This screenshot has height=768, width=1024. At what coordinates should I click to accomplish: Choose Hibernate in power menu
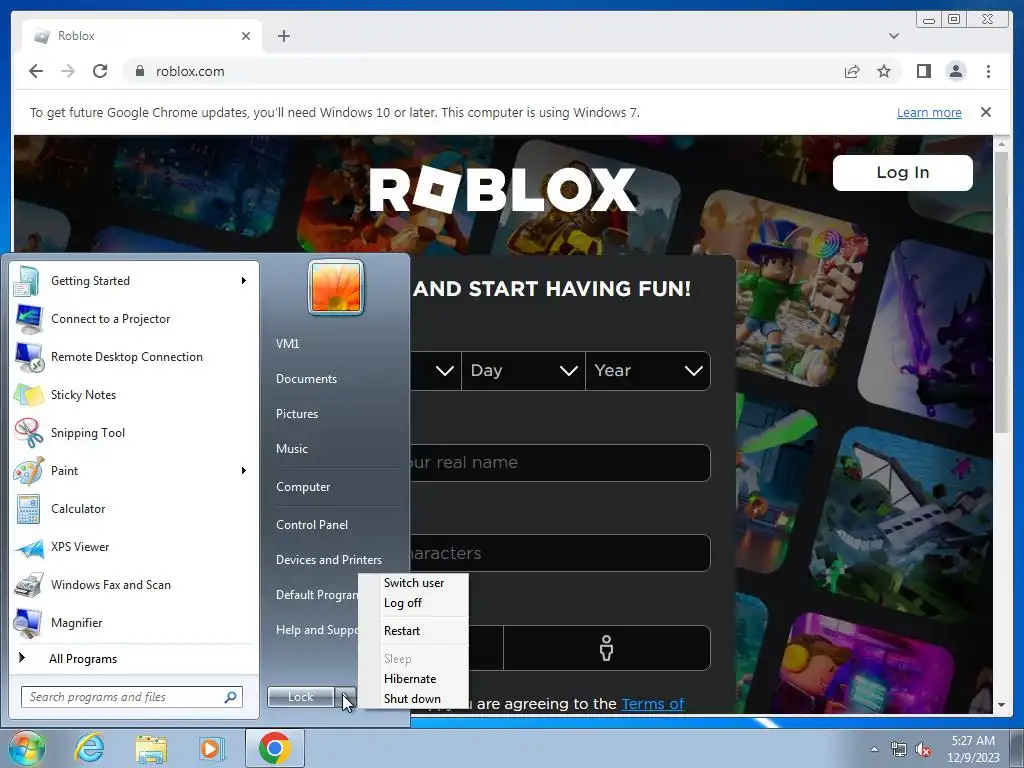[410, 679]
